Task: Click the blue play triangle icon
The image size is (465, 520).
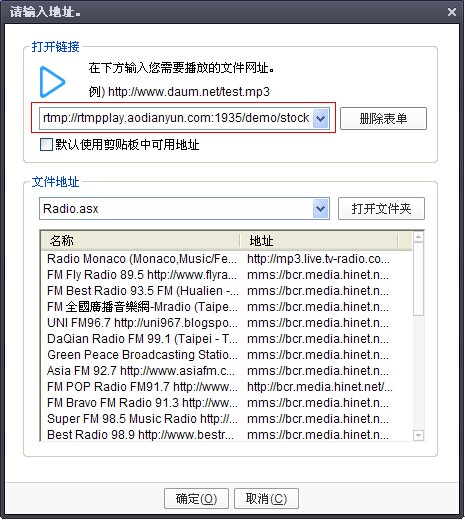Action: click(x=52, y=82)
